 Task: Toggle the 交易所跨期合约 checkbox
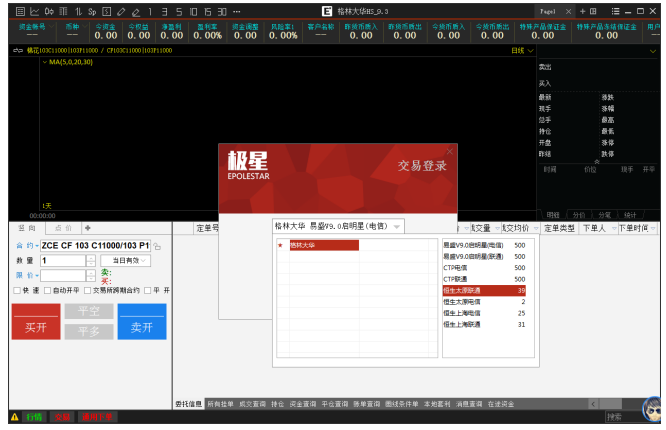[87, 290]
